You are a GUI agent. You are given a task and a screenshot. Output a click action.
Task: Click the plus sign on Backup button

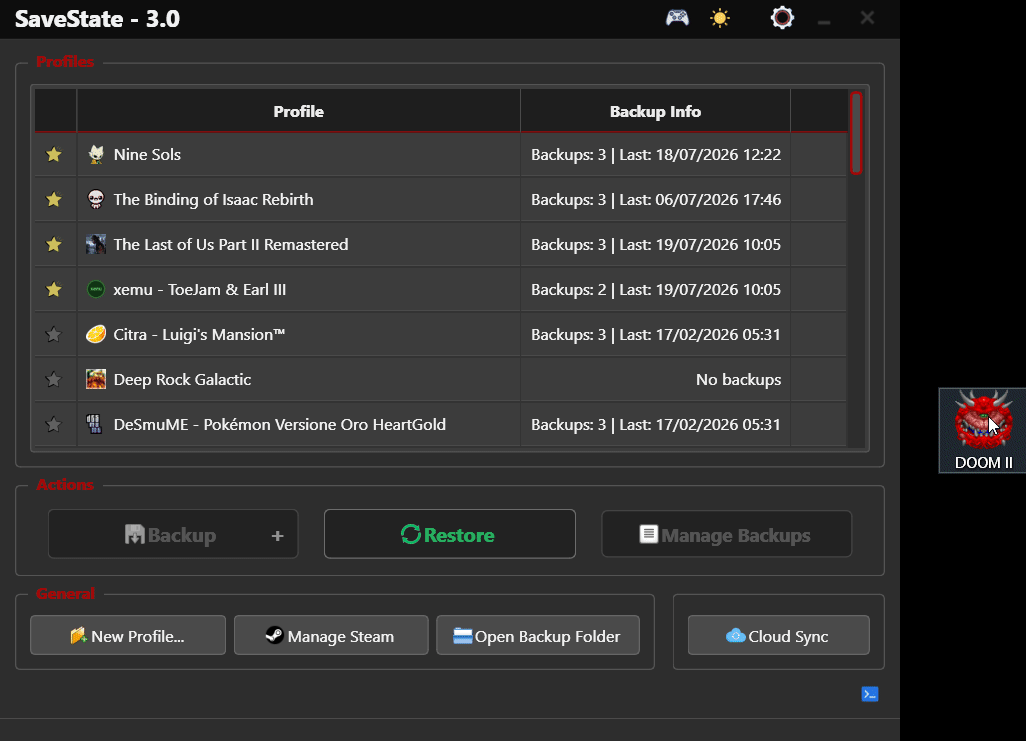277,536
